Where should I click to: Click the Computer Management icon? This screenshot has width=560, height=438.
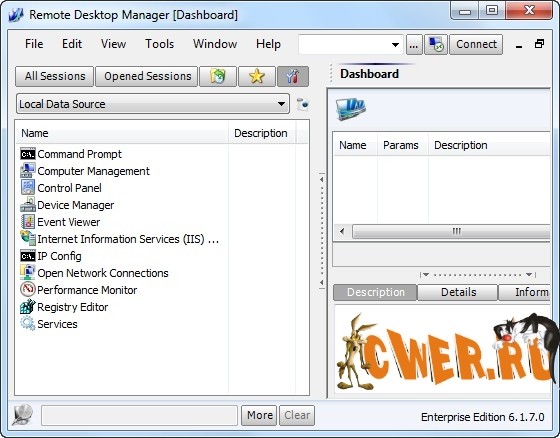point(28,171)
